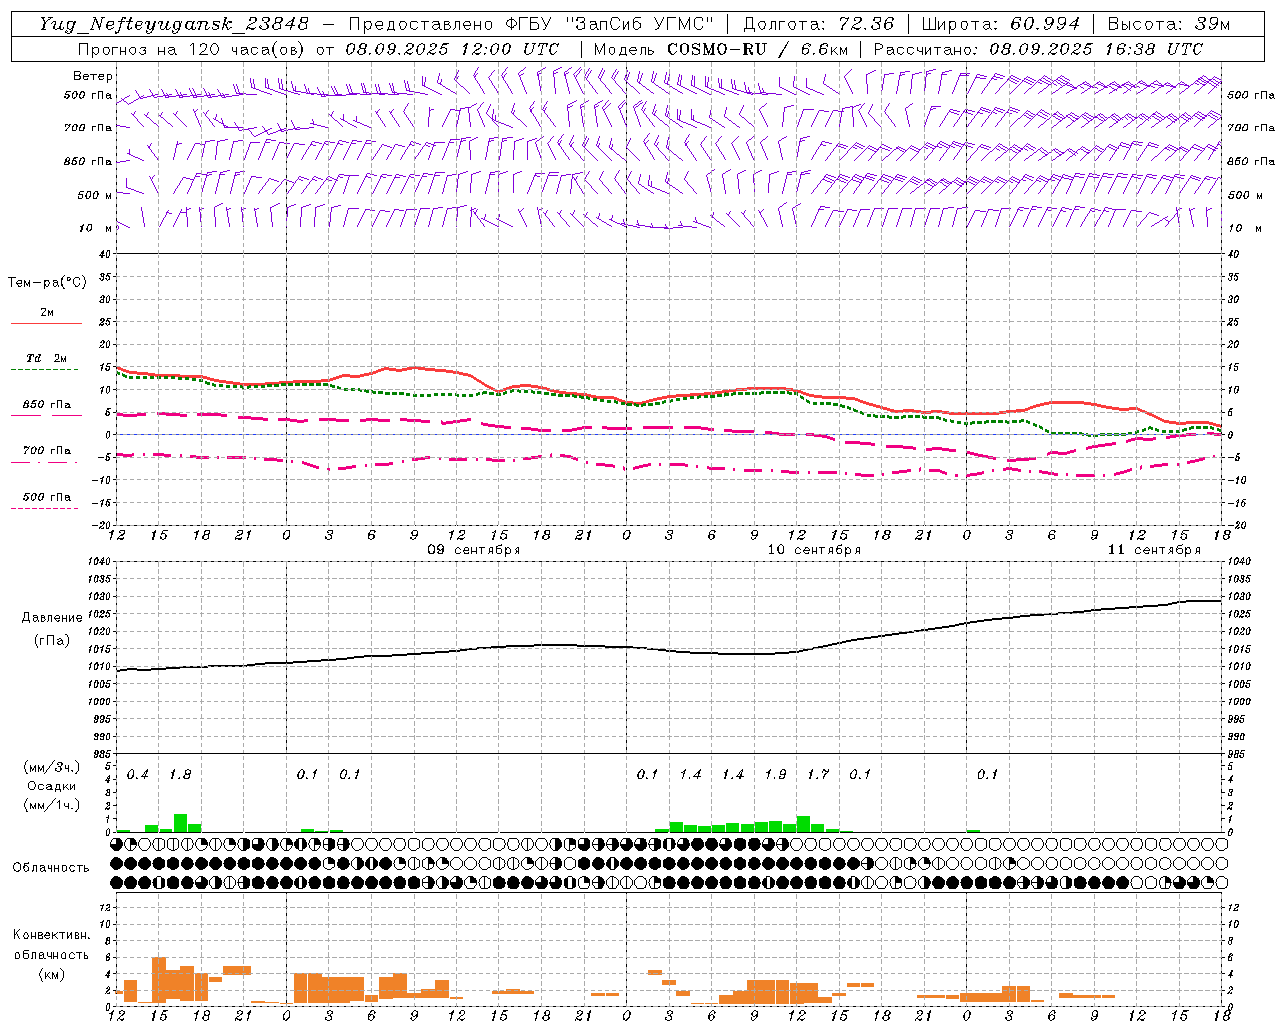Screen dimensions: 1280x1024
Task: Click the forecast start 08.09.2025 12:00 UTC
Action: (452, 49)
